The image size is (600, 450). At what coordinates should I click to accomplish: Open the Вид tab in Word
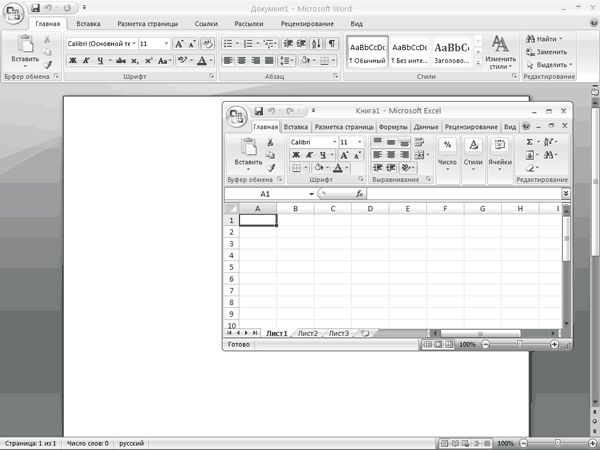click(356, 24)
